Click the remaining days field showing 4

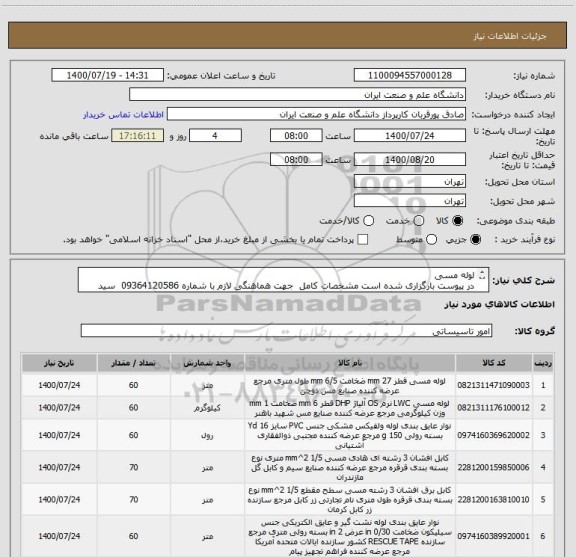[x=215, y=136]
